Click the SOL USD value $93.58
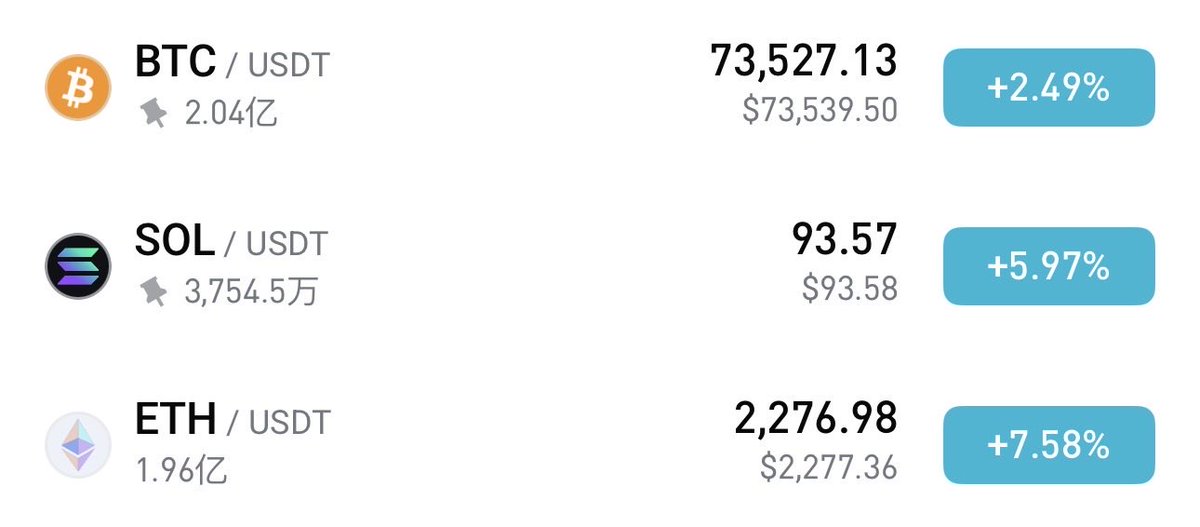The height and width of the screenshot is (527, 1200). pyautogui.click(x=849, y=288)
